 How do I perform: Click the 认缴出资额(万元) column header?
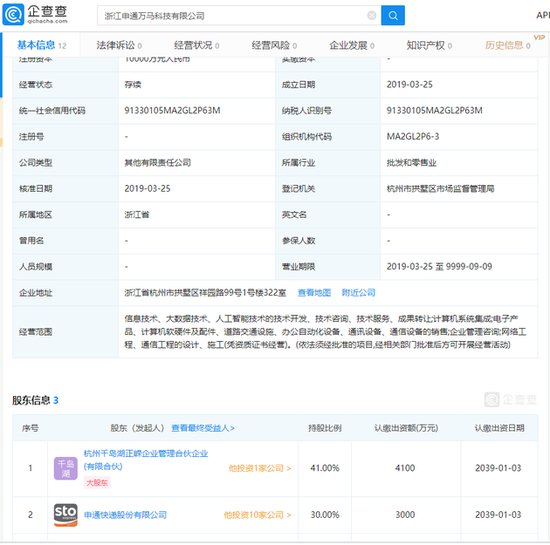406,428
